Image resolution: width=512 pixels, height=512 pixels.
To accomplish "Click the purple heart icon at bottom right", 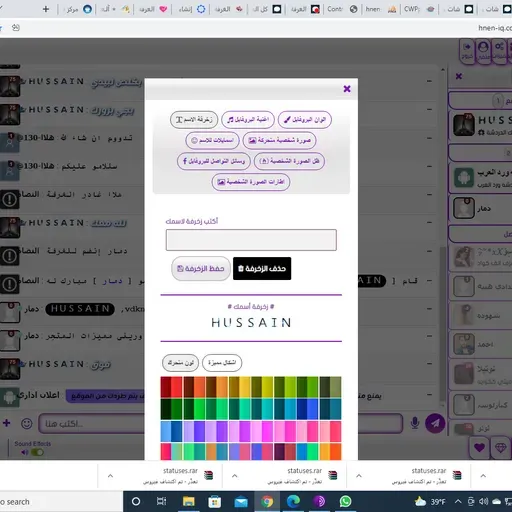I will pos(479,447).
